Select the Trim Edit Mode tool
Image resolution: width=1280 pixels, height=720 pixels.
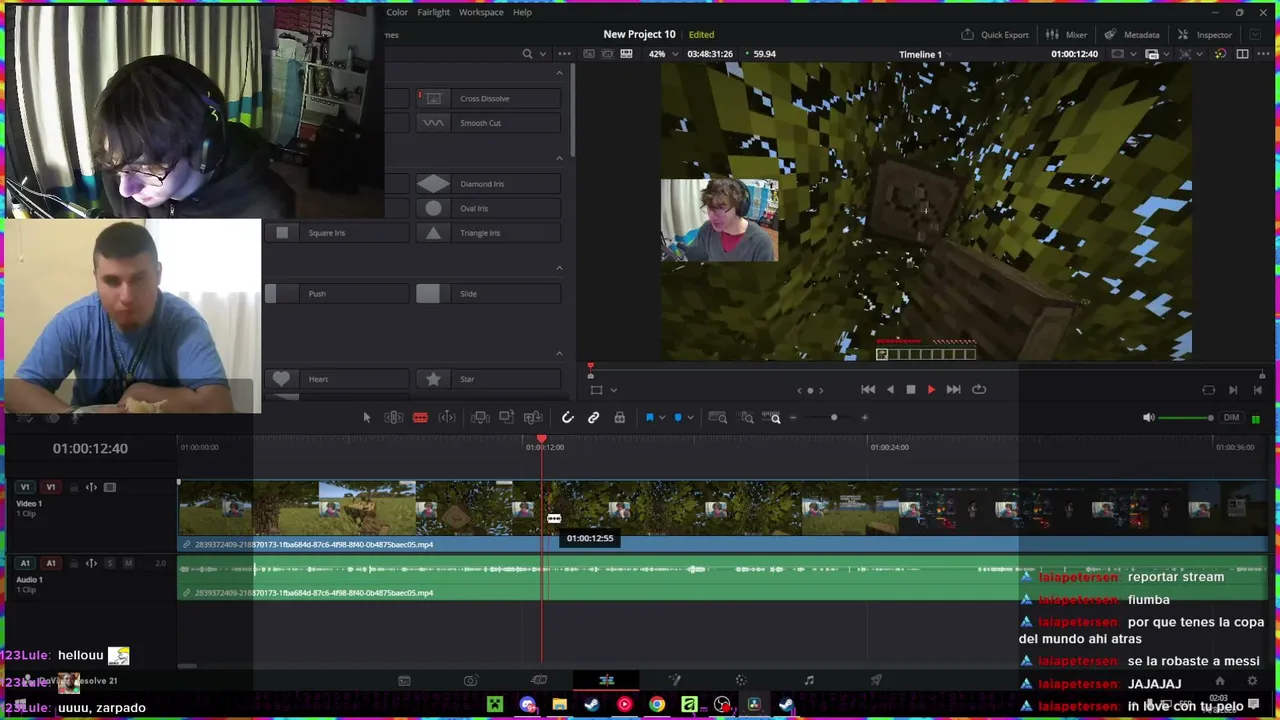click(x=394, y=418)
